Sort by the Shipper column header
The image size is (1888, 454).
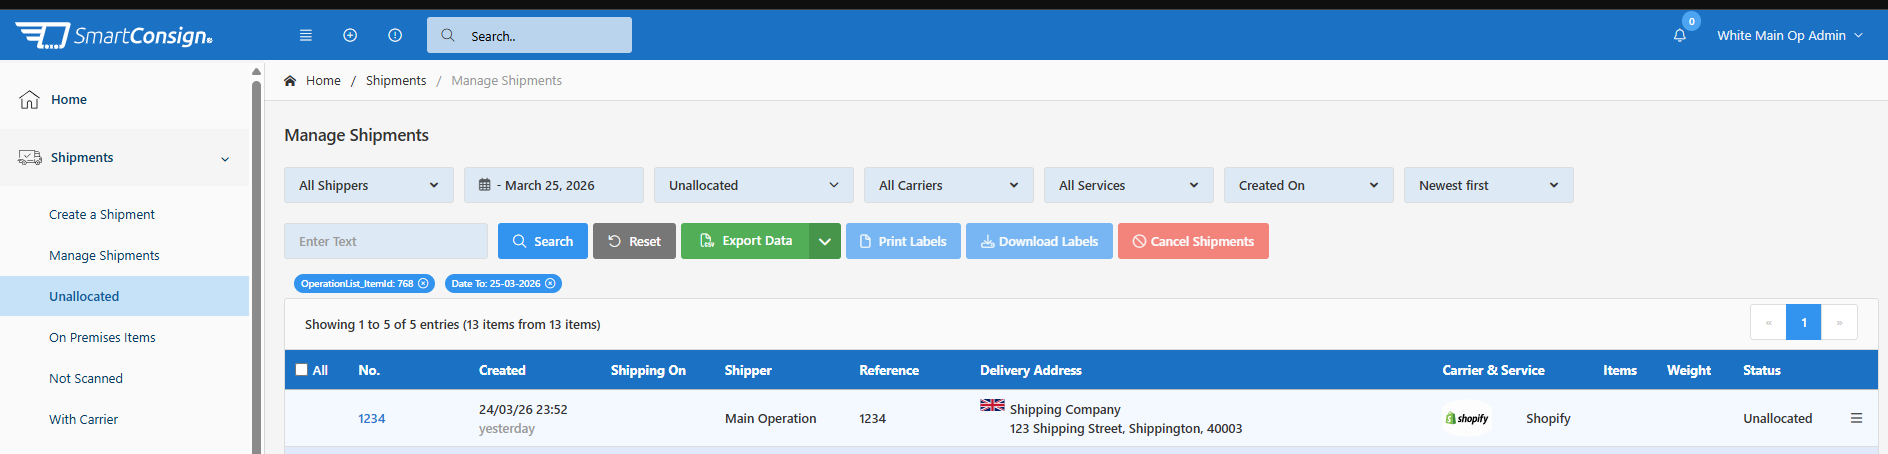click(x=748, y=370)
